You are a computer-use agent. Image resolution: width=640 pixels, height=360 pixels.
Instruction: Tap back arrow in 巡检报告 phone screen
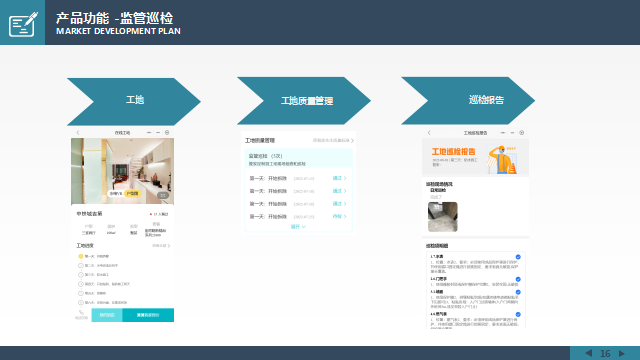point(429,133)
